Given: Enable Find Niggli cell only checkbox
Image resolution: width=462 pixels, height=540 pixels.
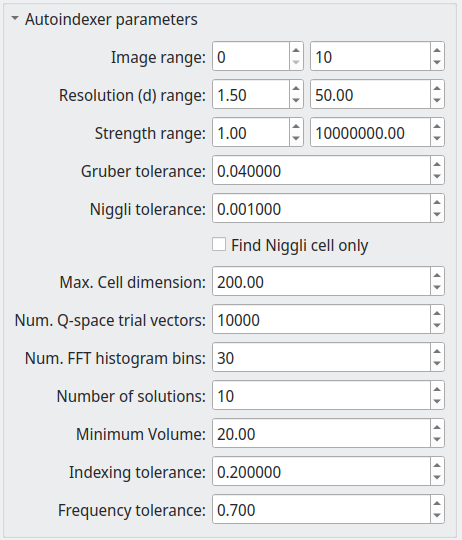Looking at the screenshot, I should click(219, 245).
